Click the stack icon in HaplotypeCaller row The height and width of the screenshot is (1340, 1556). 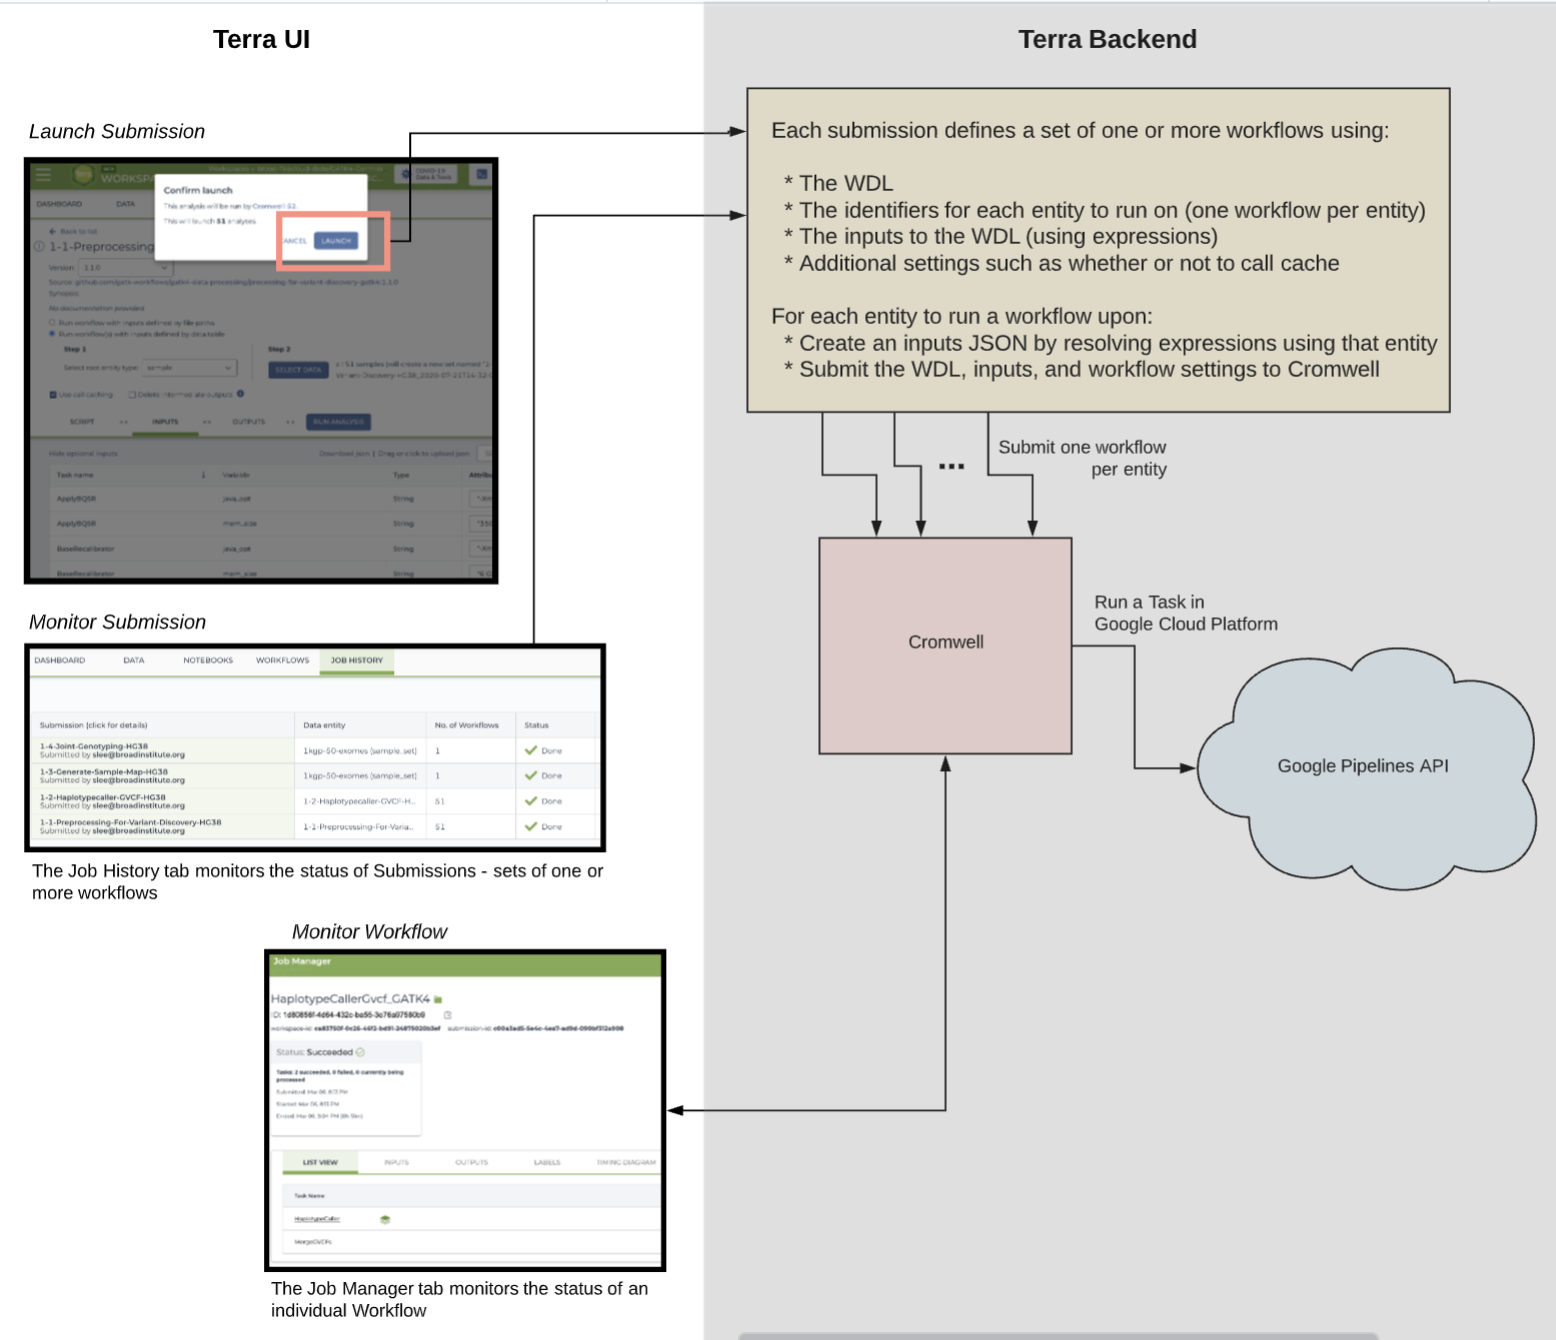(385, 1219)
